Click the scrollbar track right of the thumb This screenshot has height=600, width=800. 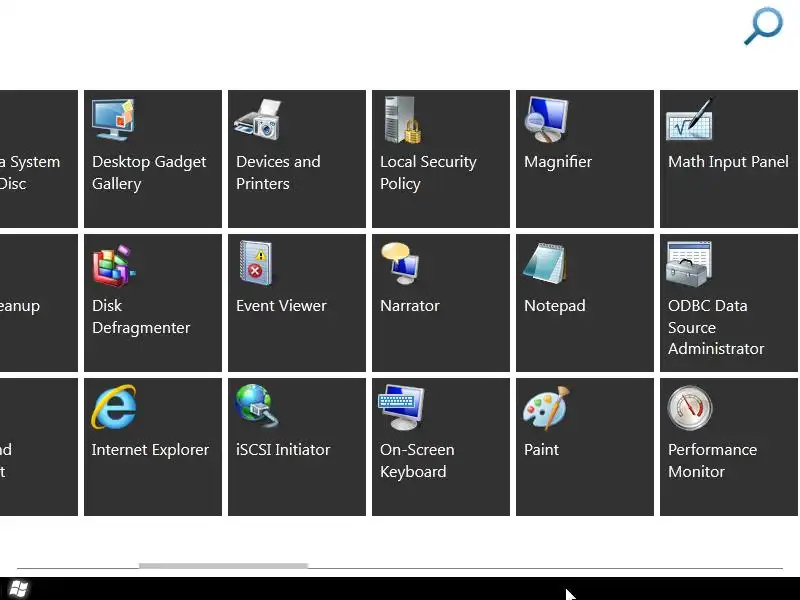point(545,566)
